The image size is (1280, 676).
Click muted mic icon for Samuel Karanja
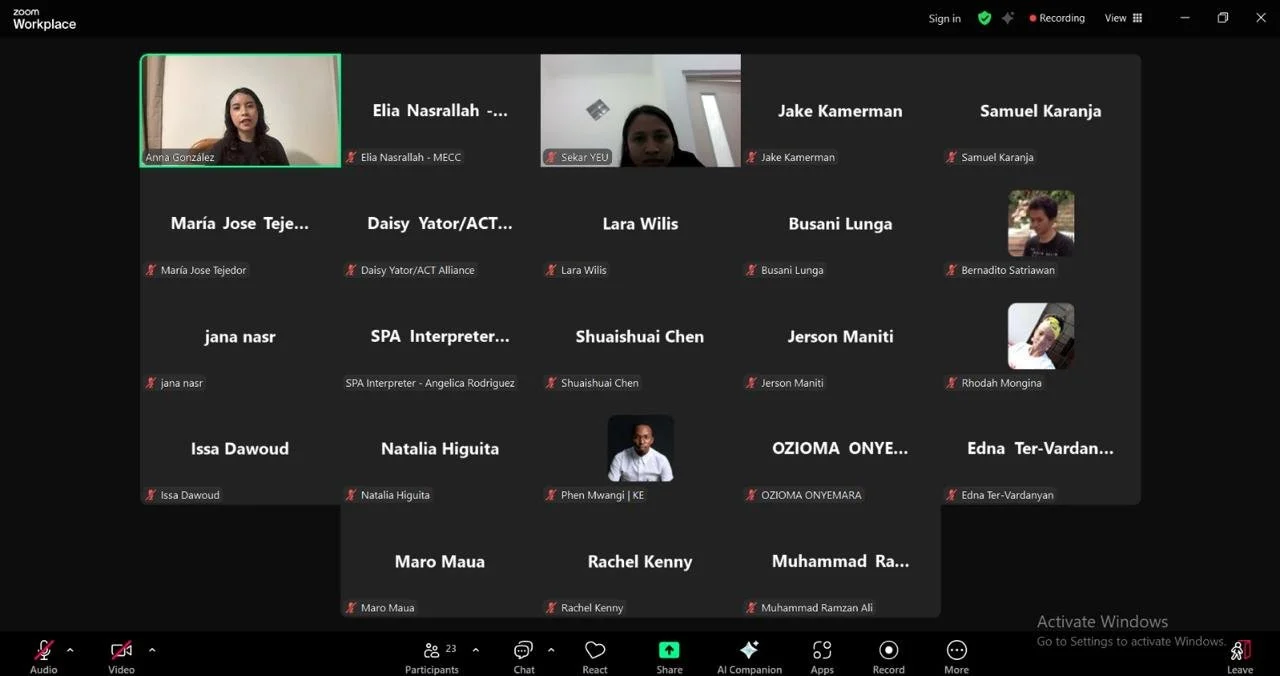951,157
